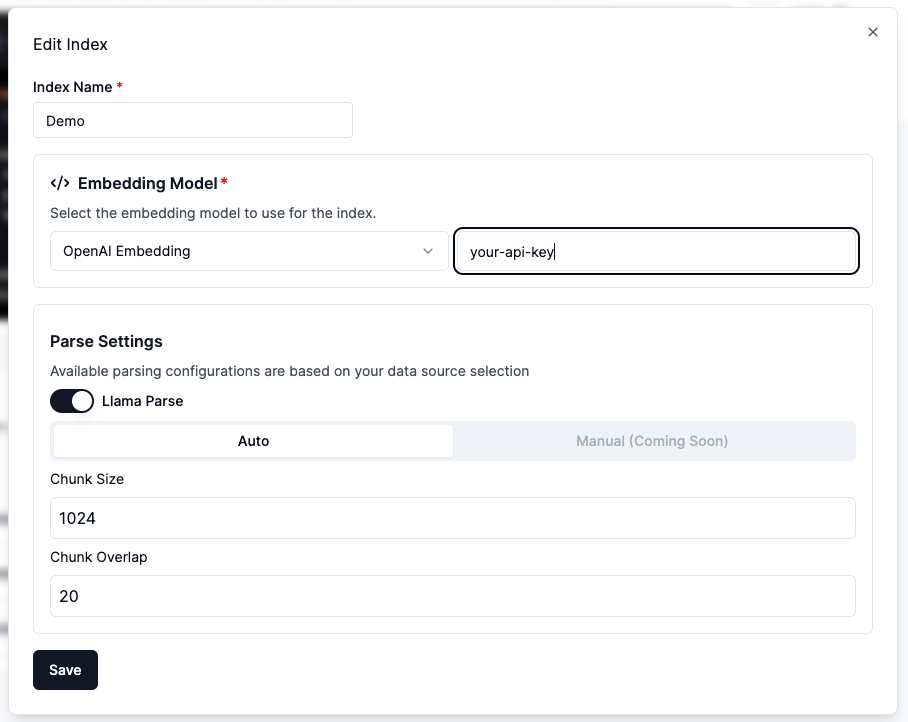The image size is (908, 722).
Task: Click the Index Name label
Action: click(73, 87)
